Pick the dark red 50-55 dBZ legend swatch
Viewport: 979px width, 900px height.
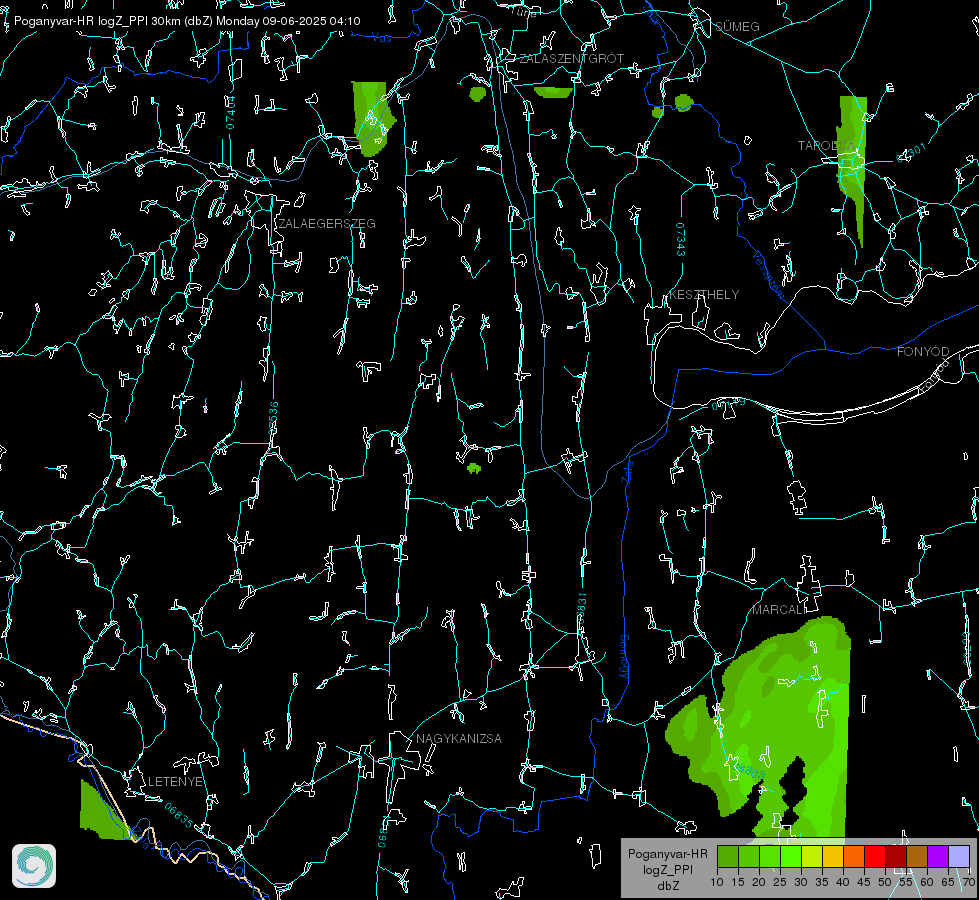pyautogui.click(x=896, y=856)
